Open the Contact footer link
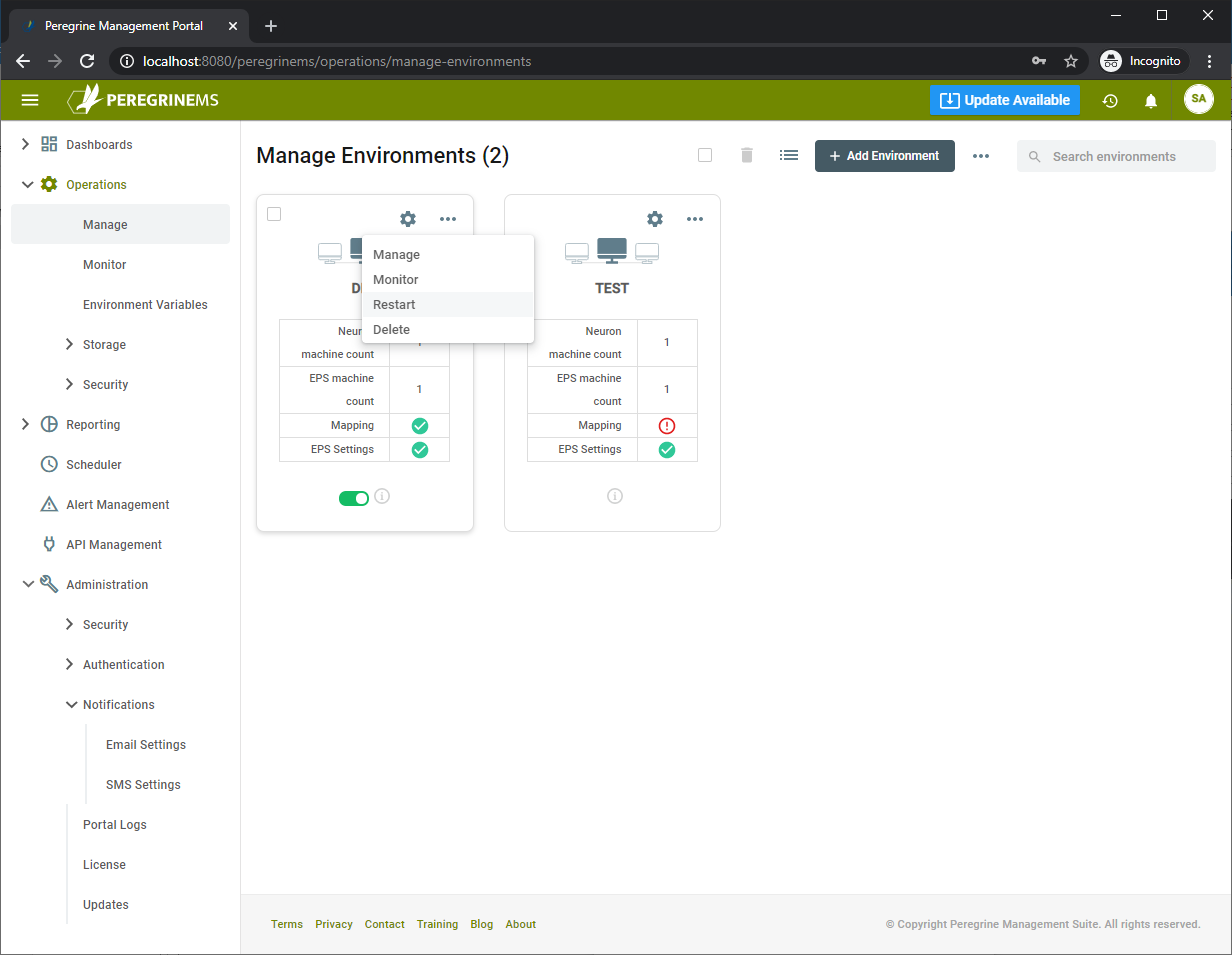 point(385,924)
